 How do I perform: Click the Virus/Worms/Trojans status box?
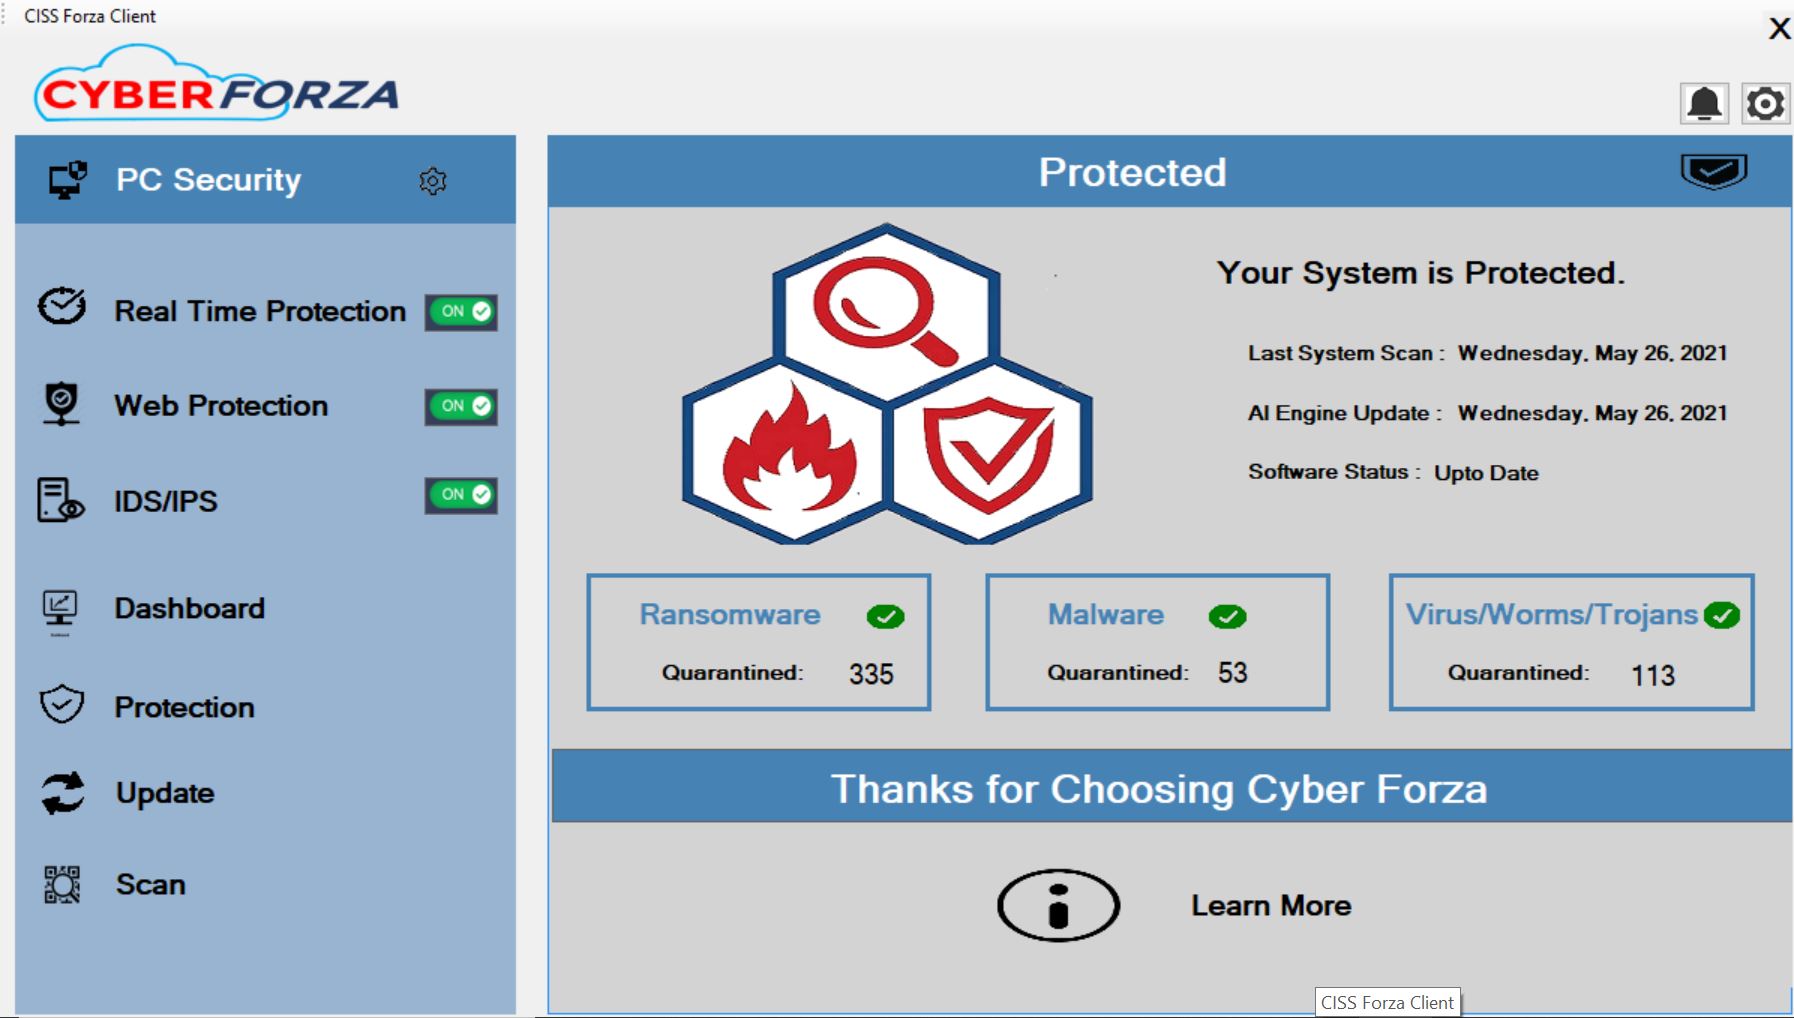pyautogui.click(x=1571, y=642)
